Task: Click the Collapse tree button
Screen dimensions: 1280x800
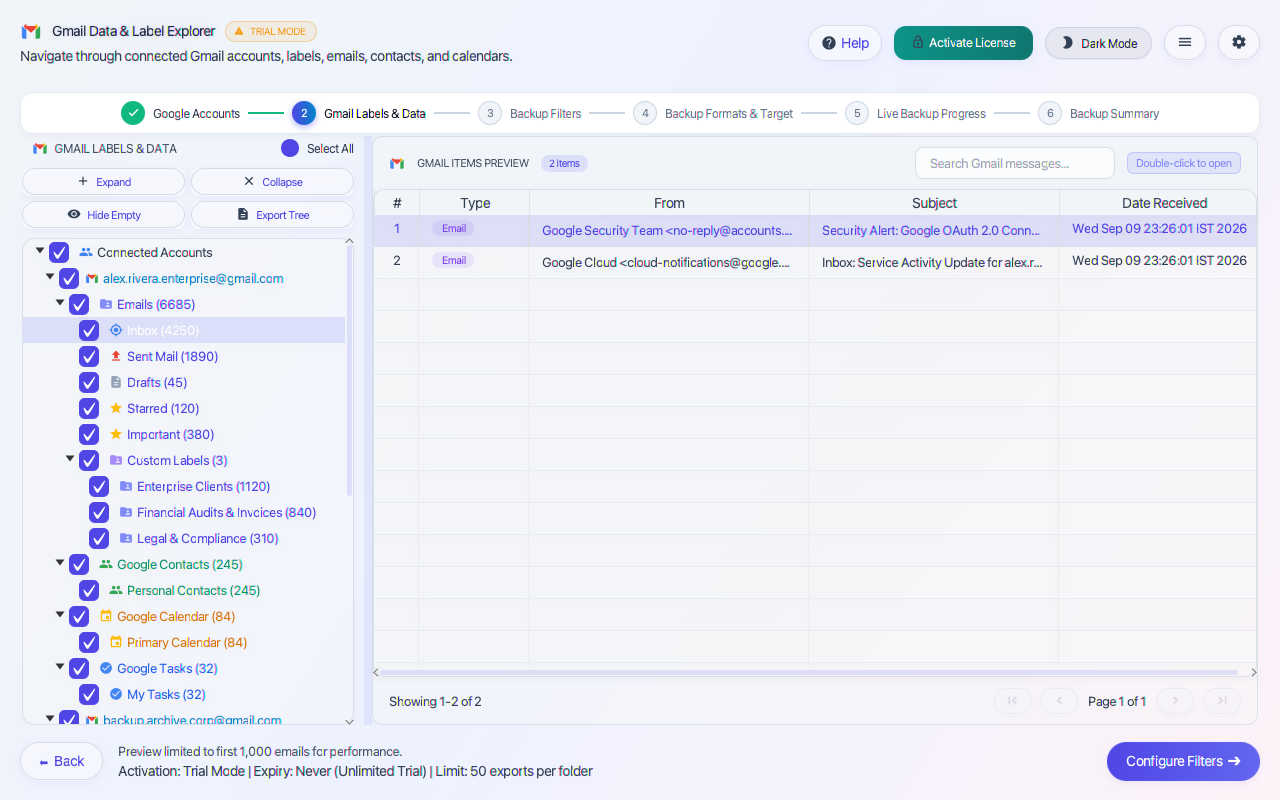Action: click(272, 182)
